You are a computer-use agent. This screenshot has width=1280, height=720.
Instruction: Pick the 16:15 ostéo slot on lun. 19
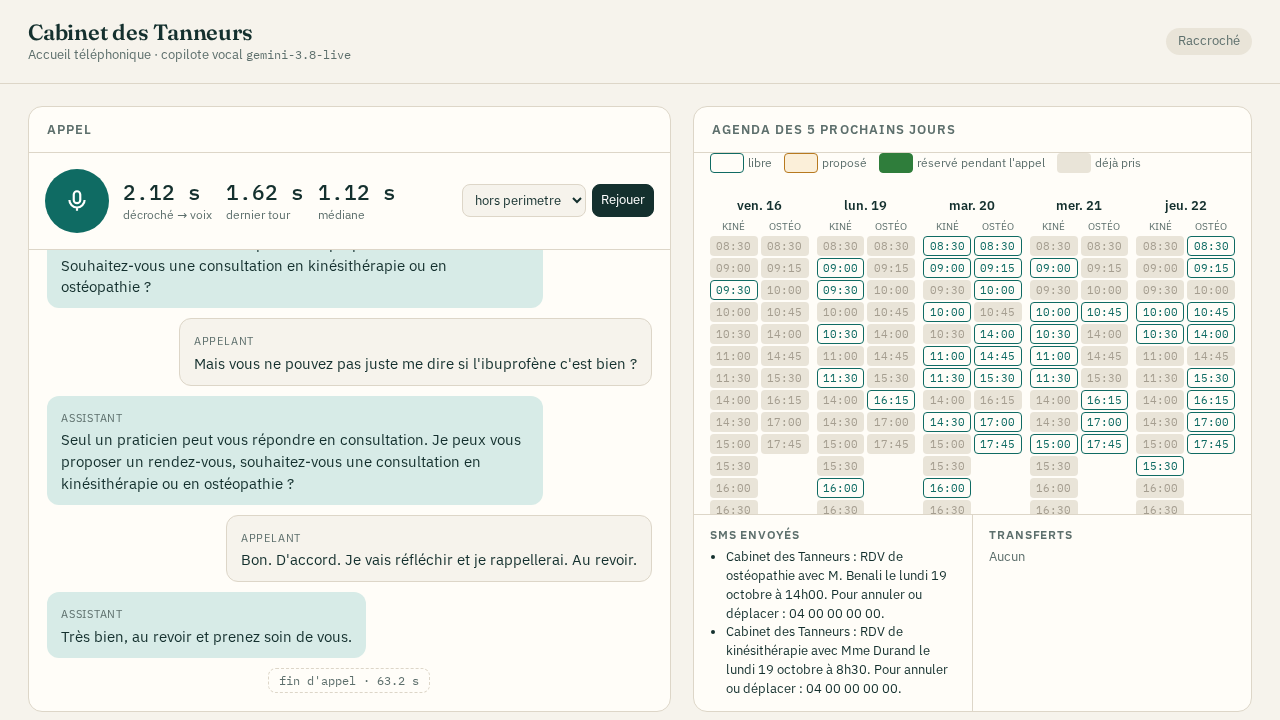click(x=891, y=400)
